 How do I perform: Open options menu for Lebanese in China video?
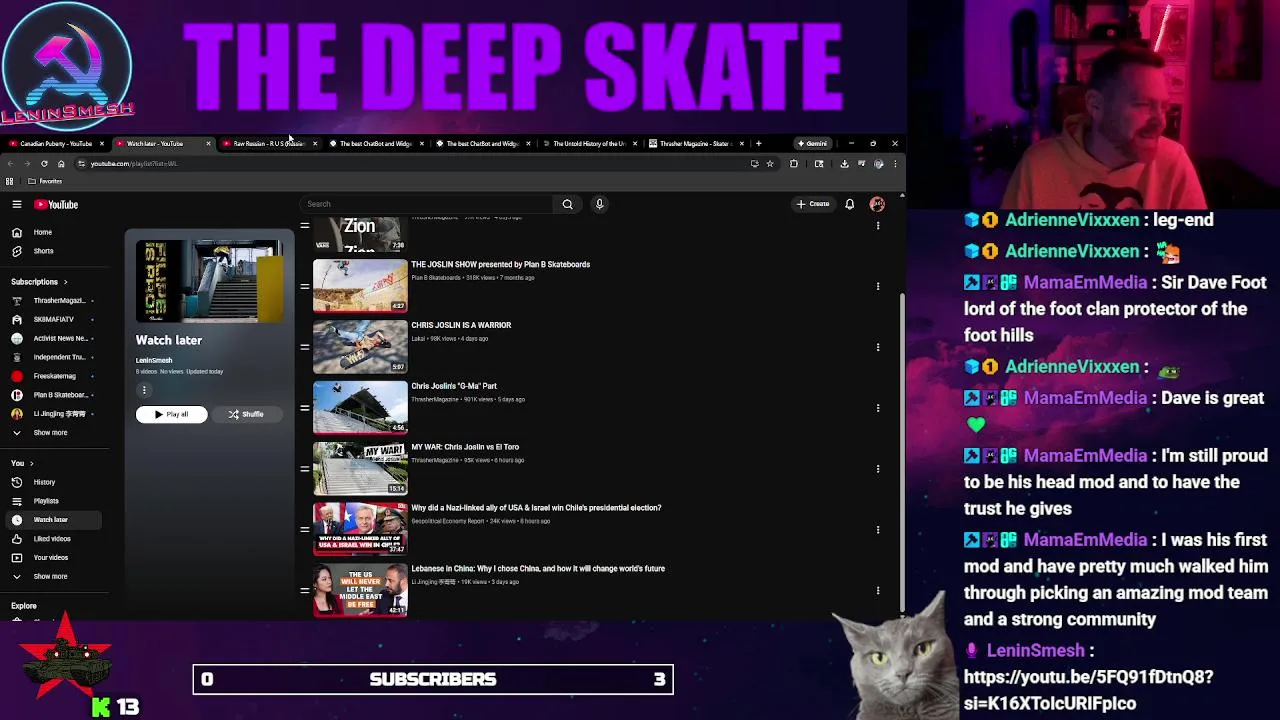[x=878, y=591]
